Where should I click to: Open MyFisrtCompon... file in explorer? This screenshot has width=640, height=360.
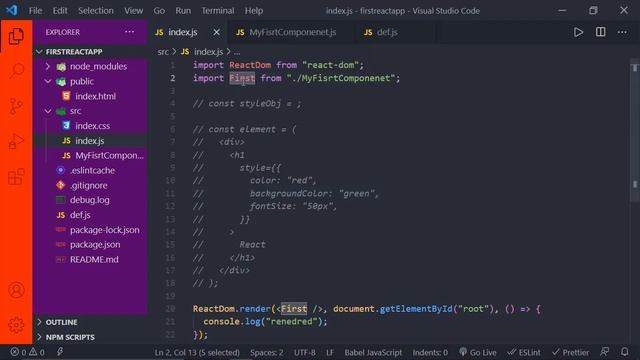click(91, 156)
